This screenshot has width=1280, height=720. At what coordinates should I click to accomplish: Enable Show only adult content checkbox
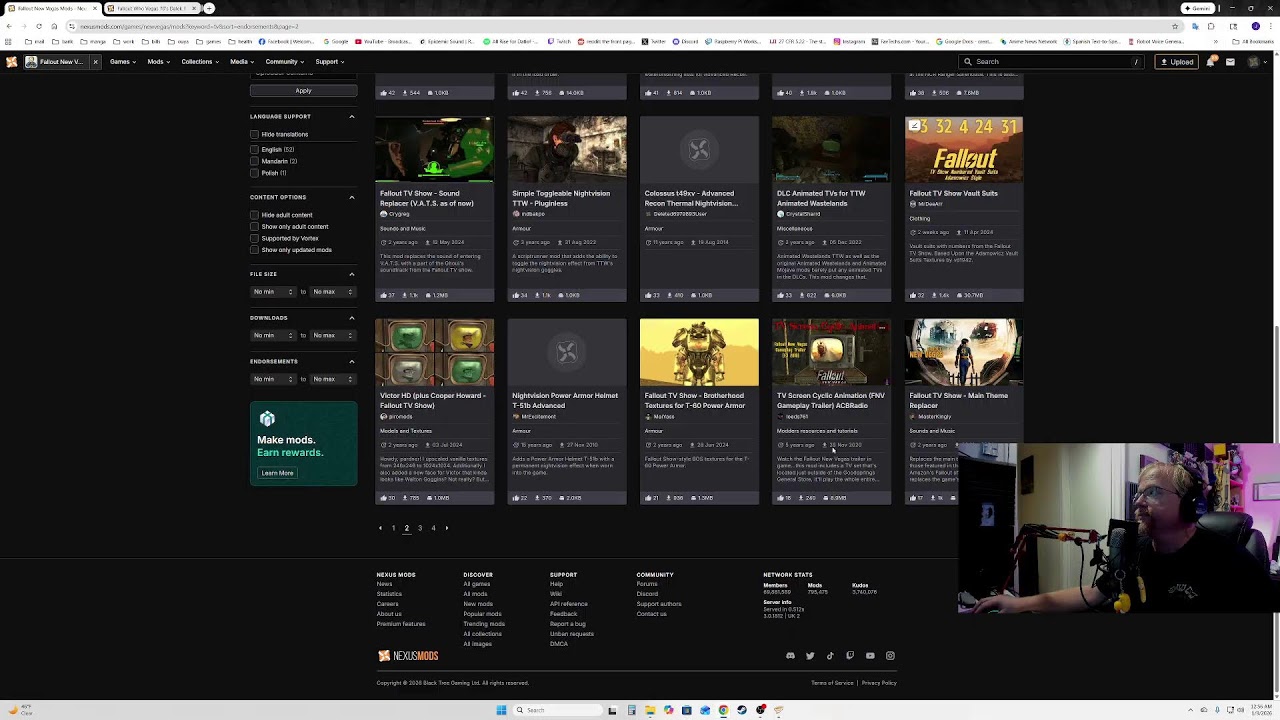click(x=255, y=227)
